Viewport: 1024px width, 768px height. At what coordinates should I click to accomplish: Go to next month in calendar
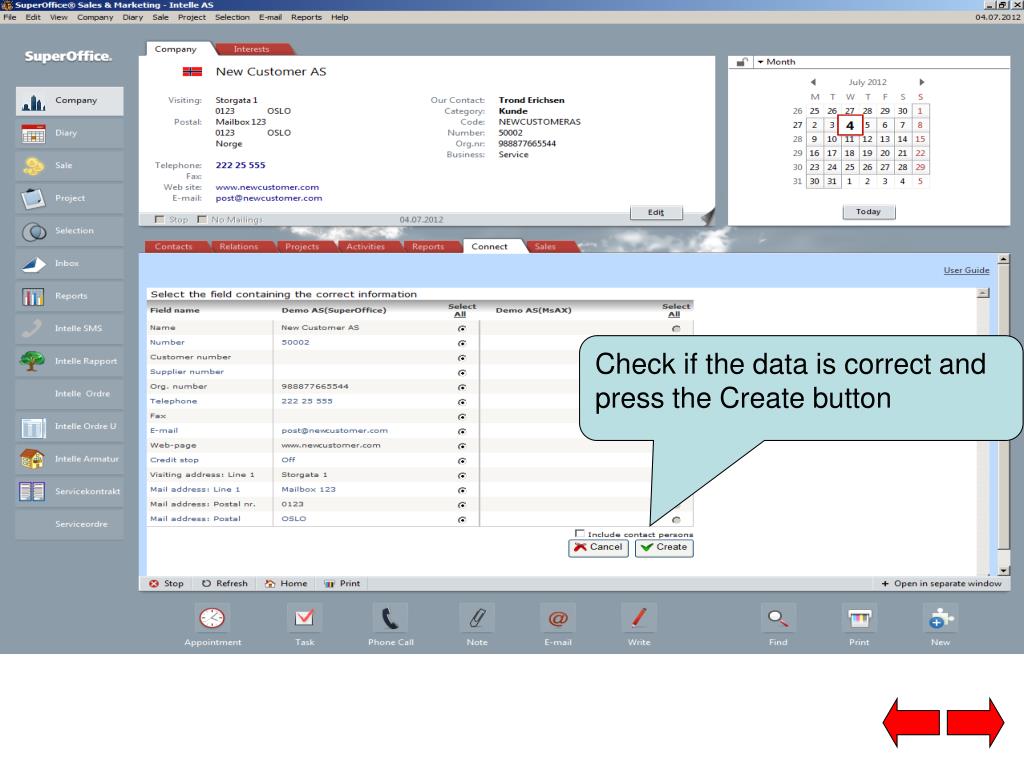tap(921, 82)
